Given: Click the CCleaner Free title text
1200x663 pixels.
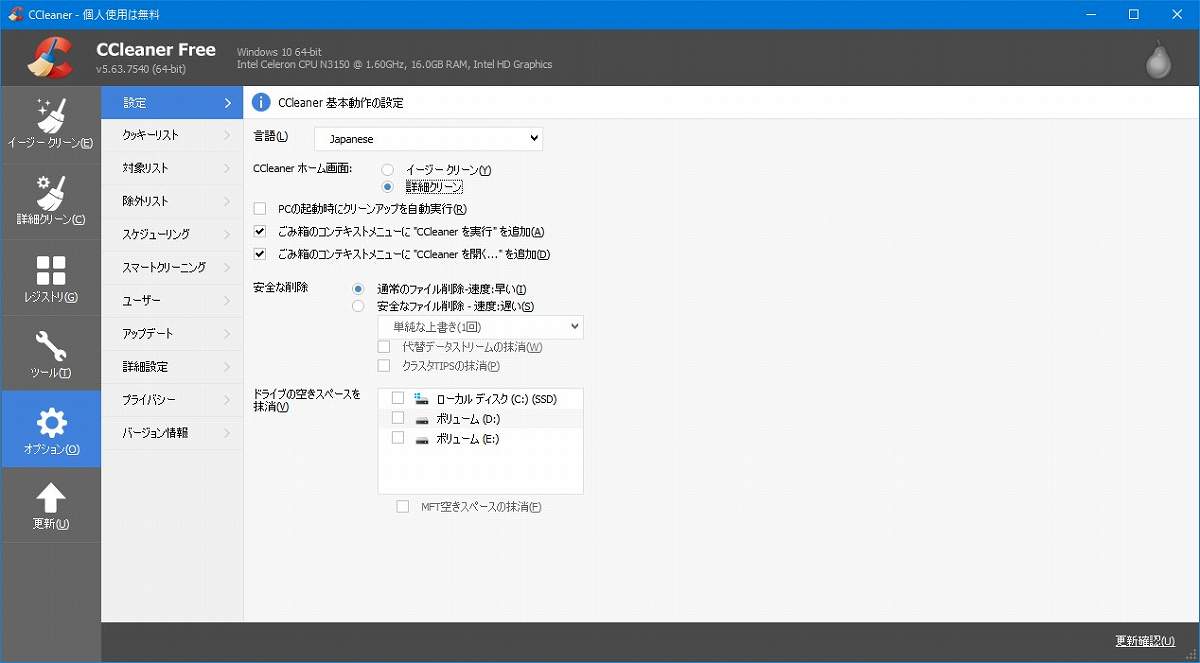Looking at the screenshot, I should [x=156, y=50].
